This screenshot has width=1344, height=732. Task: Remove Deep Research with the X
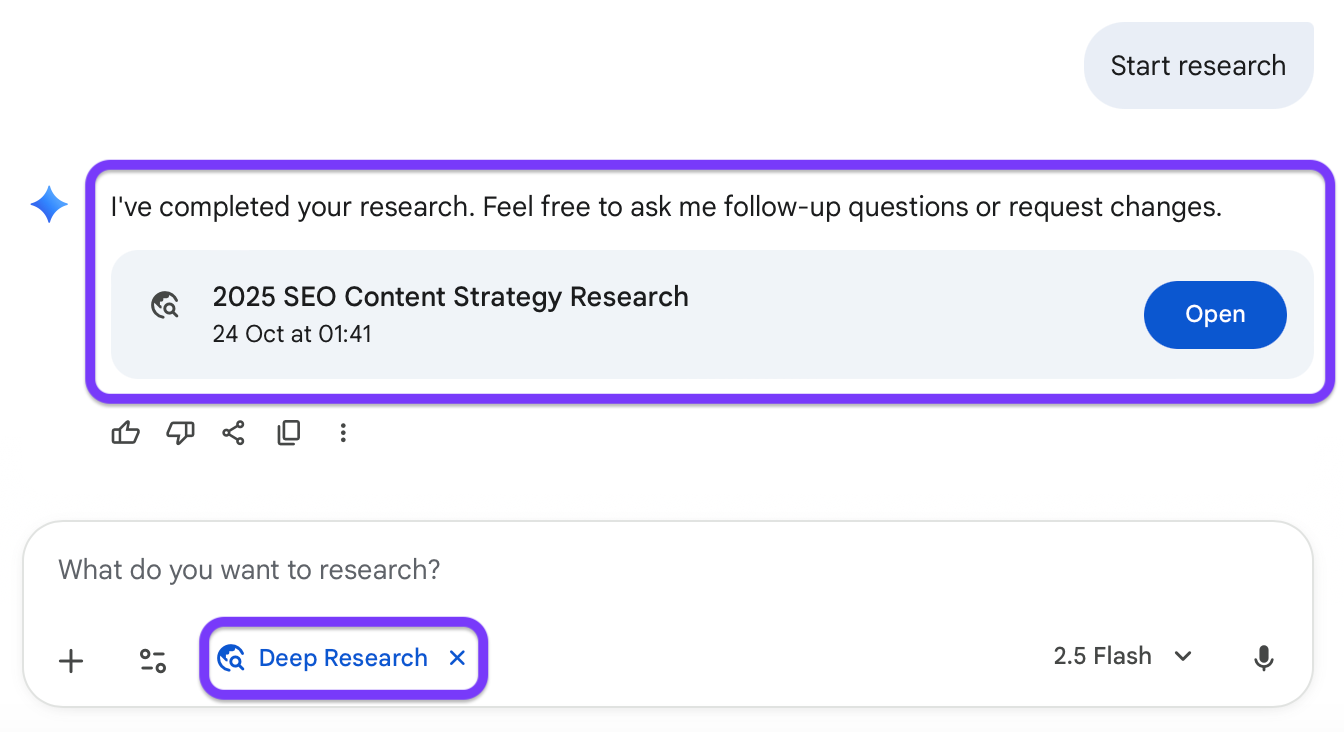pyautogui.click(x=457, y=658)
